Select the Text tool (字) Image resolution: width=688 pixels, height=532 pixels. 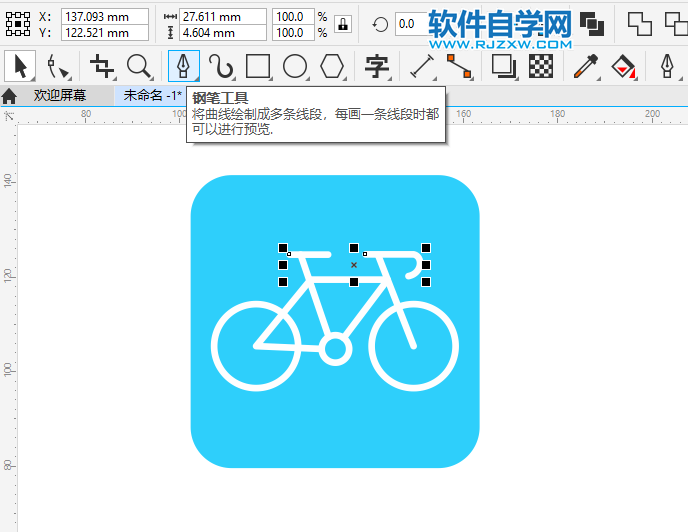click(x=377, y=66)
